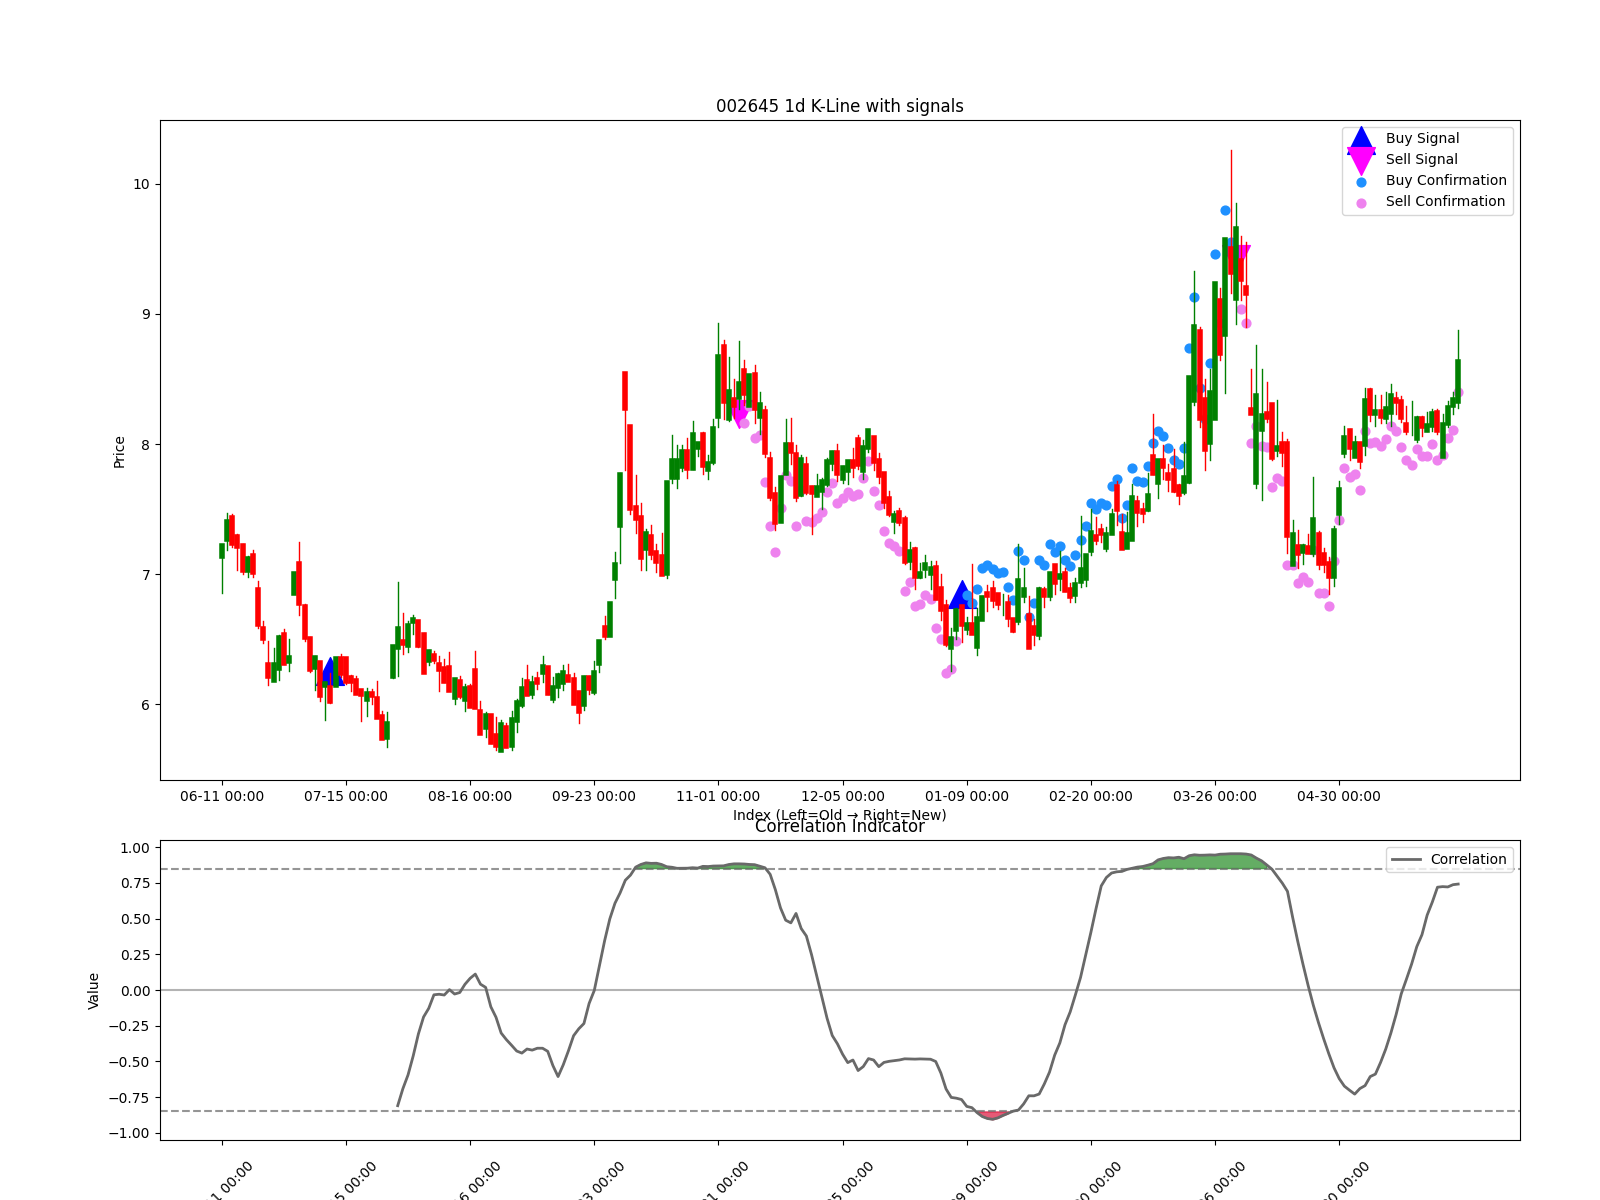
Task: Click the blue Buy Signal triangle in legend
Action: (1361, 139)
